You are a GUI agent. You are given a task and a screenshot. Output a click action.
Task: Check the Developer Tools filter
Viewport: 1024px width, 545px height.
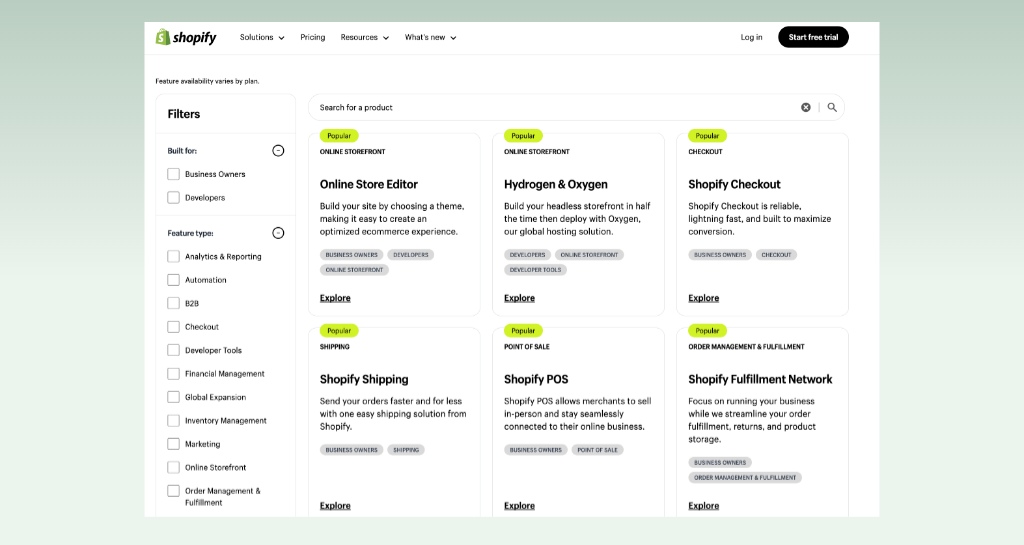pyautogui.click(x=173, y=350)
